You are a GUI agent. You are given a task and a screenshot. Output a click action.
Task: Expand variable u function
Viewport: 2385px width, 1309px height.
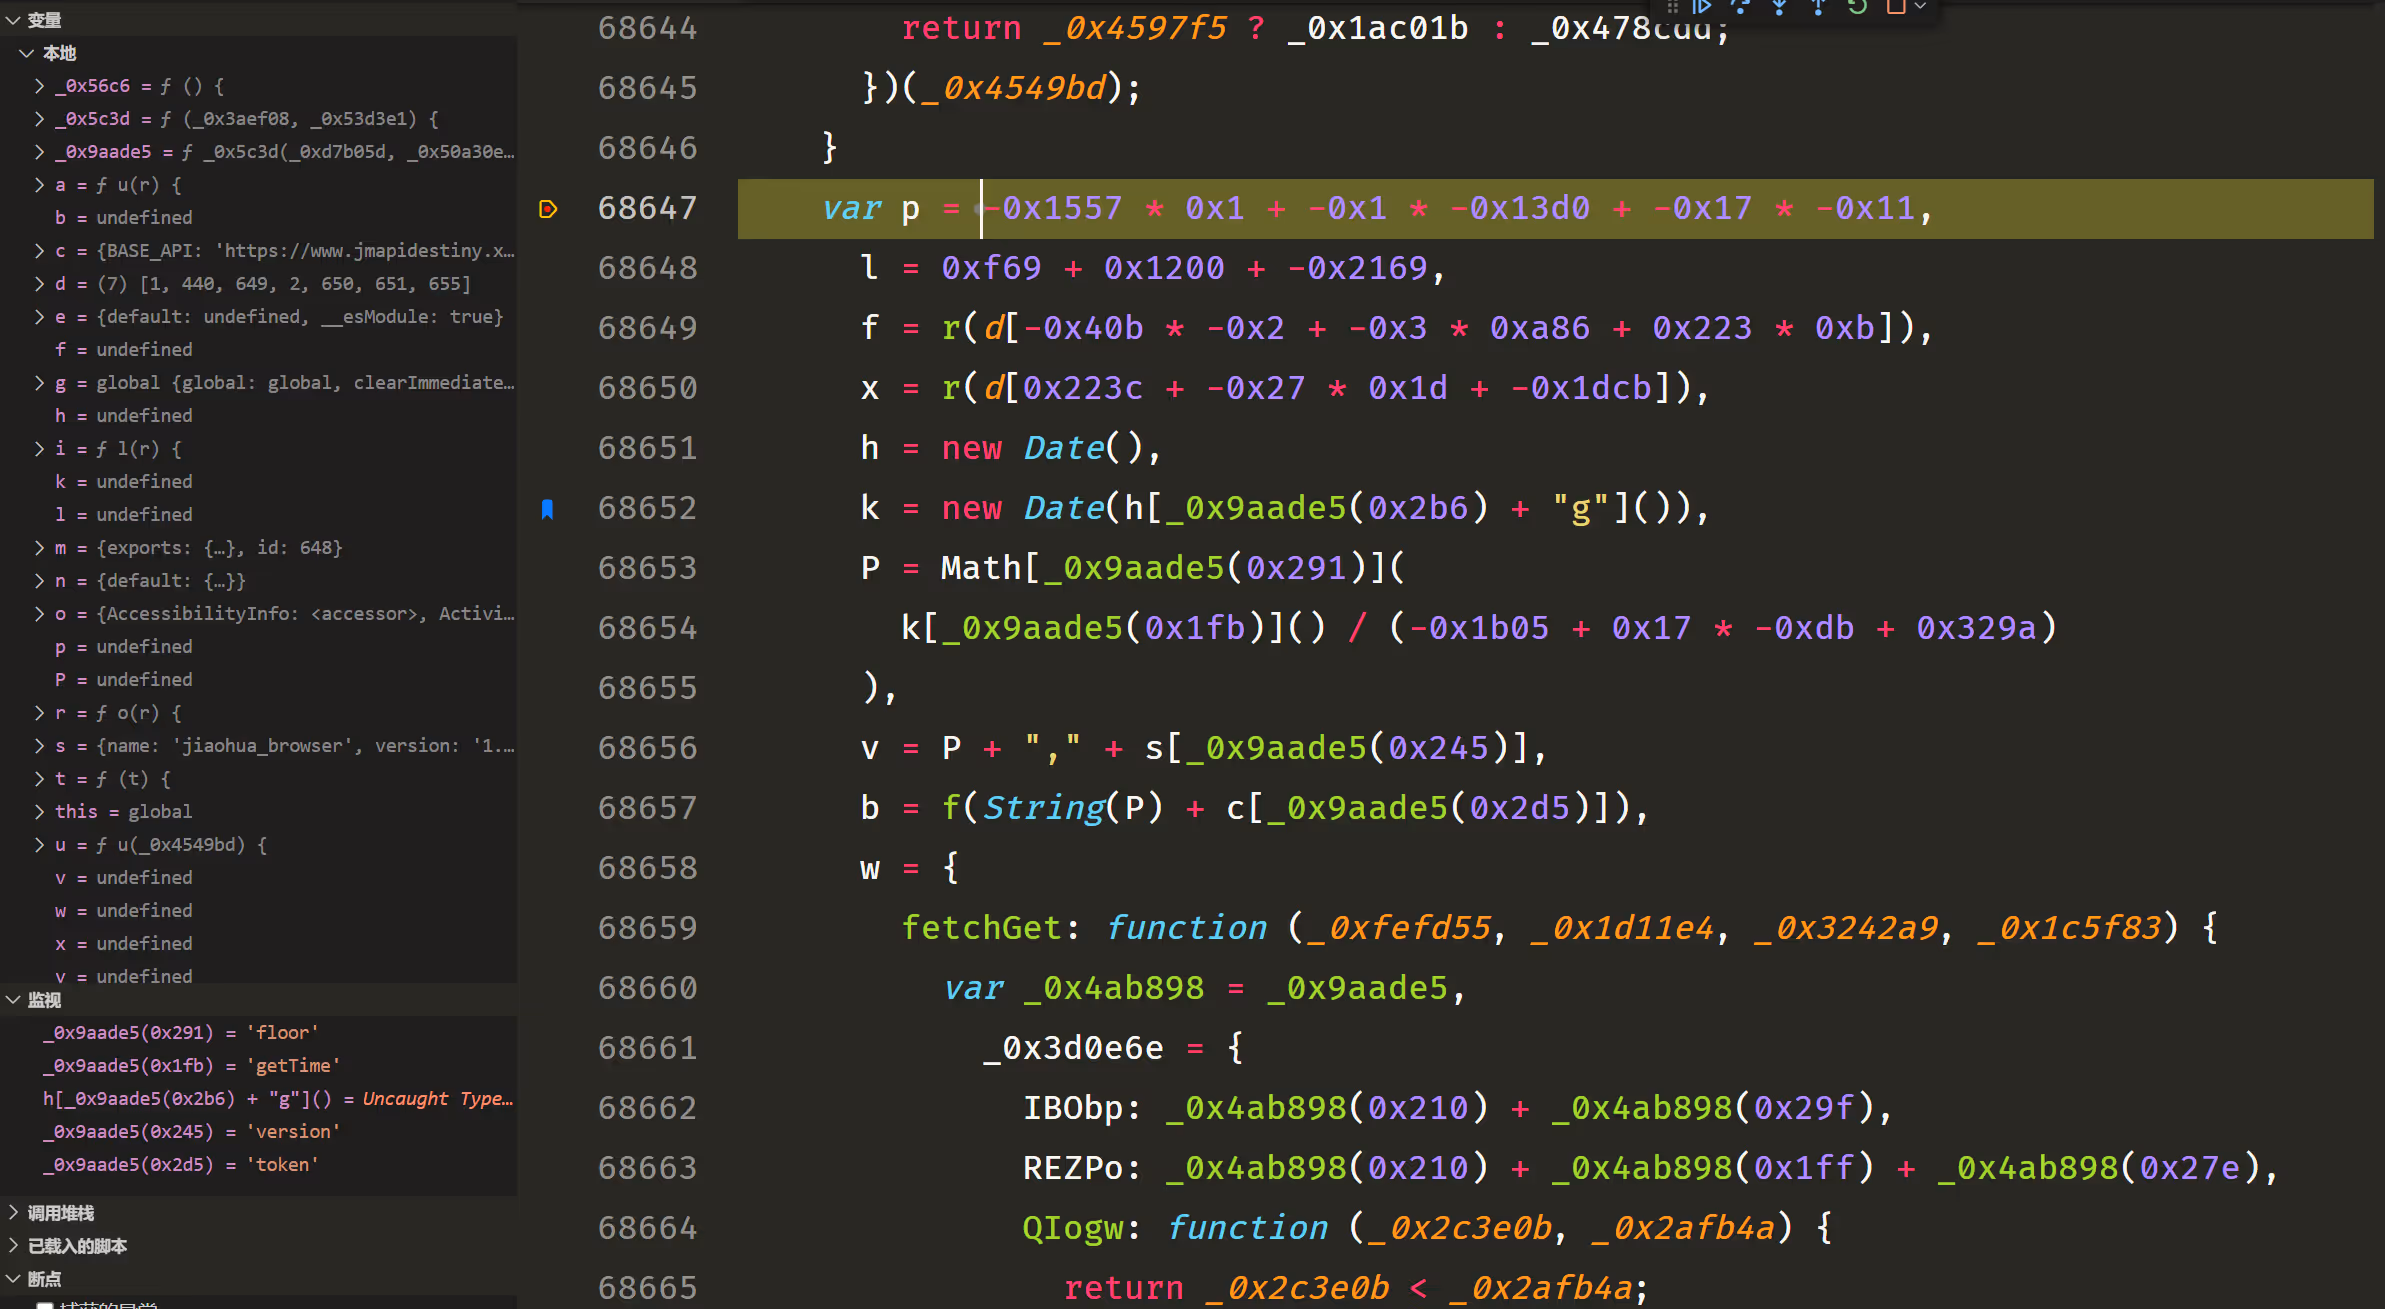[x=39, y=845]
